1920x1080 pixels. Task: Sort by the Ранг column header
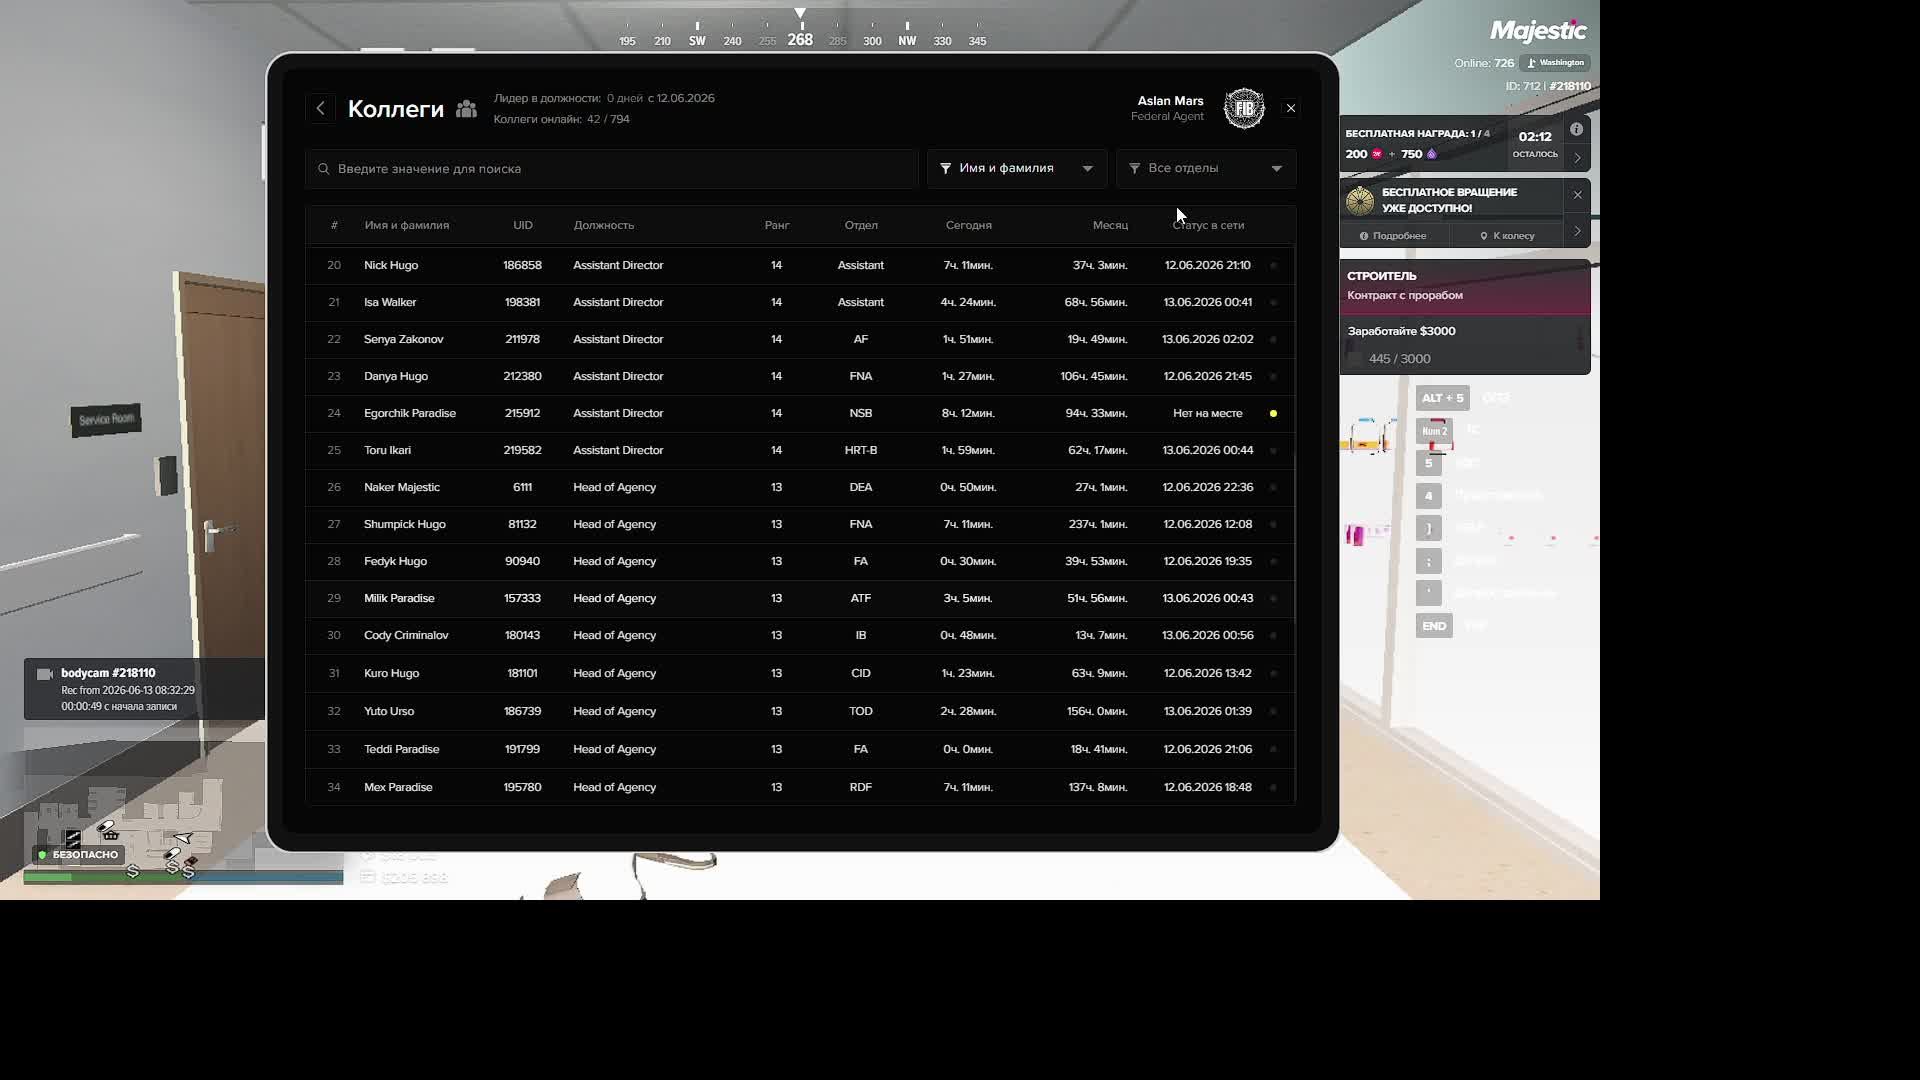tap(777, 225)
